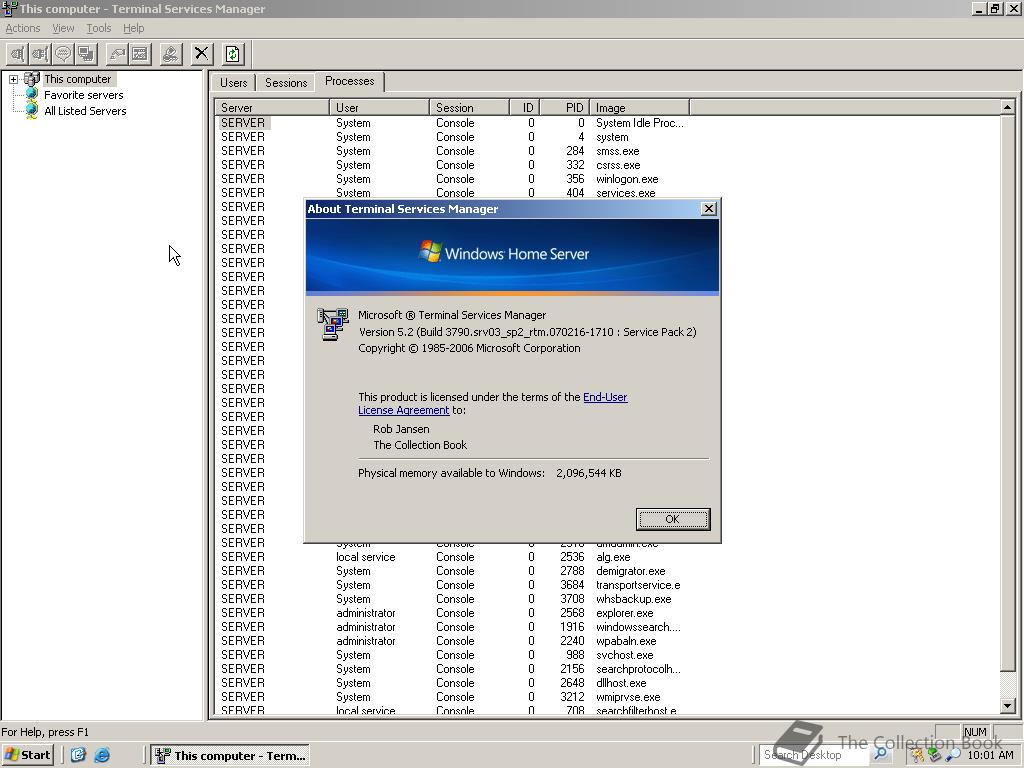Expand the This computer tree node
The image size is (1024, 768).
click(13, 79)
